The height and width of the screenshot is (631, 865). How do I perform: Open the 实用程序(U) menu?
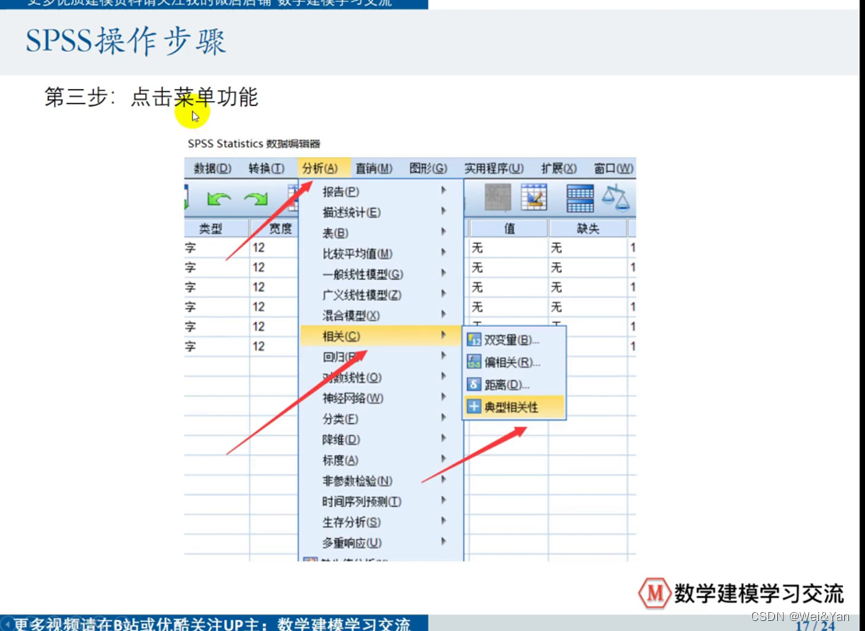click(494, 168)
